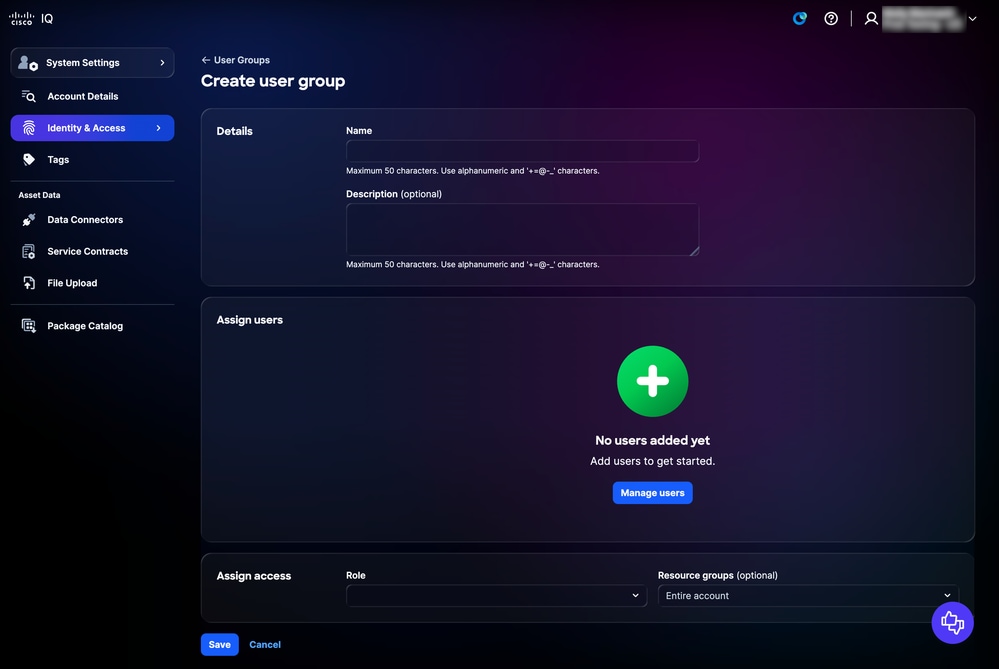The width and height of the screenshot is (999, 669).
Task: Open the Role dropdown
Action: (x=496, y=596)
